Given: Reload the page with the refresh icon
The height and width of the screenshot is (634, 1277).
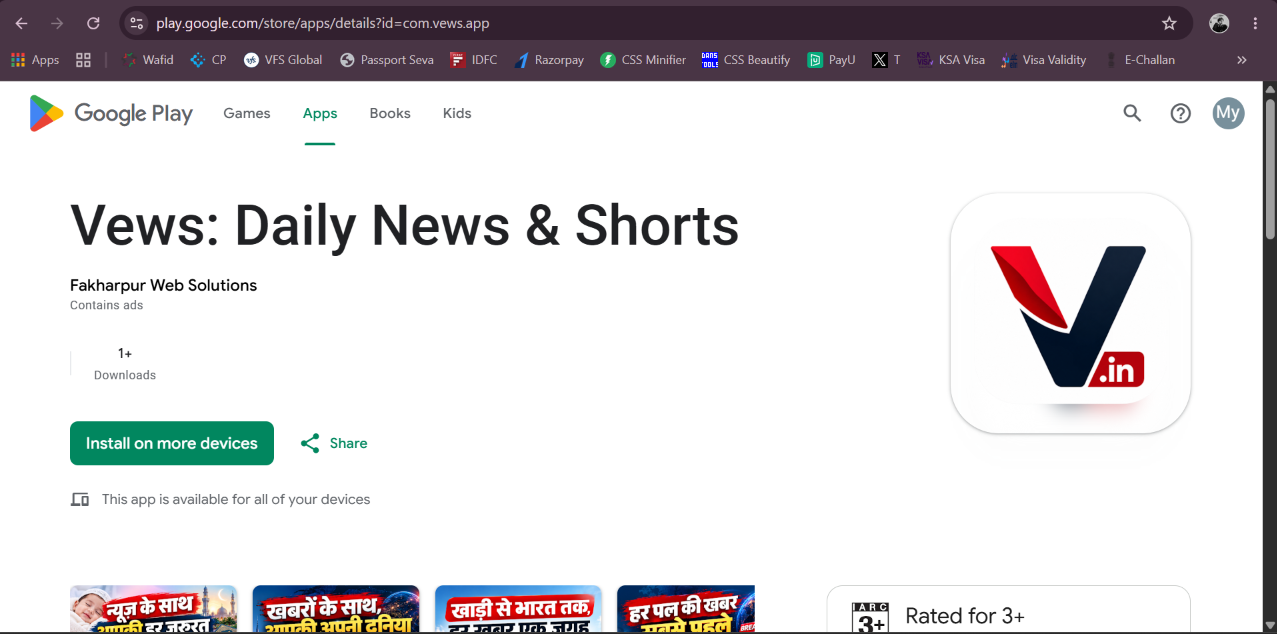Looking at the screenshot, I should 93,23.
